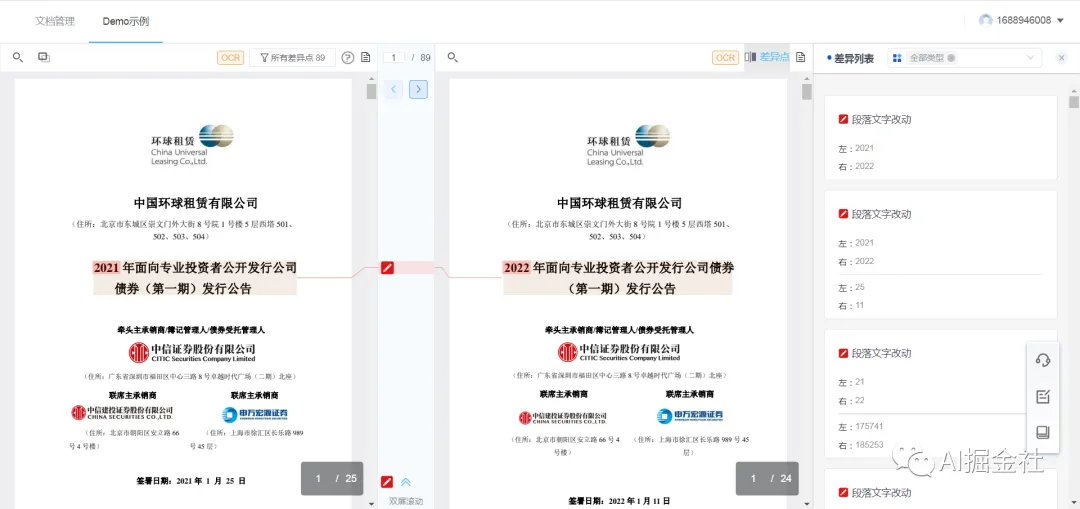This screenshot has width=1080, height=509.
Task: Open the 全部类型 type dropdown
Action: coord(964,58)
